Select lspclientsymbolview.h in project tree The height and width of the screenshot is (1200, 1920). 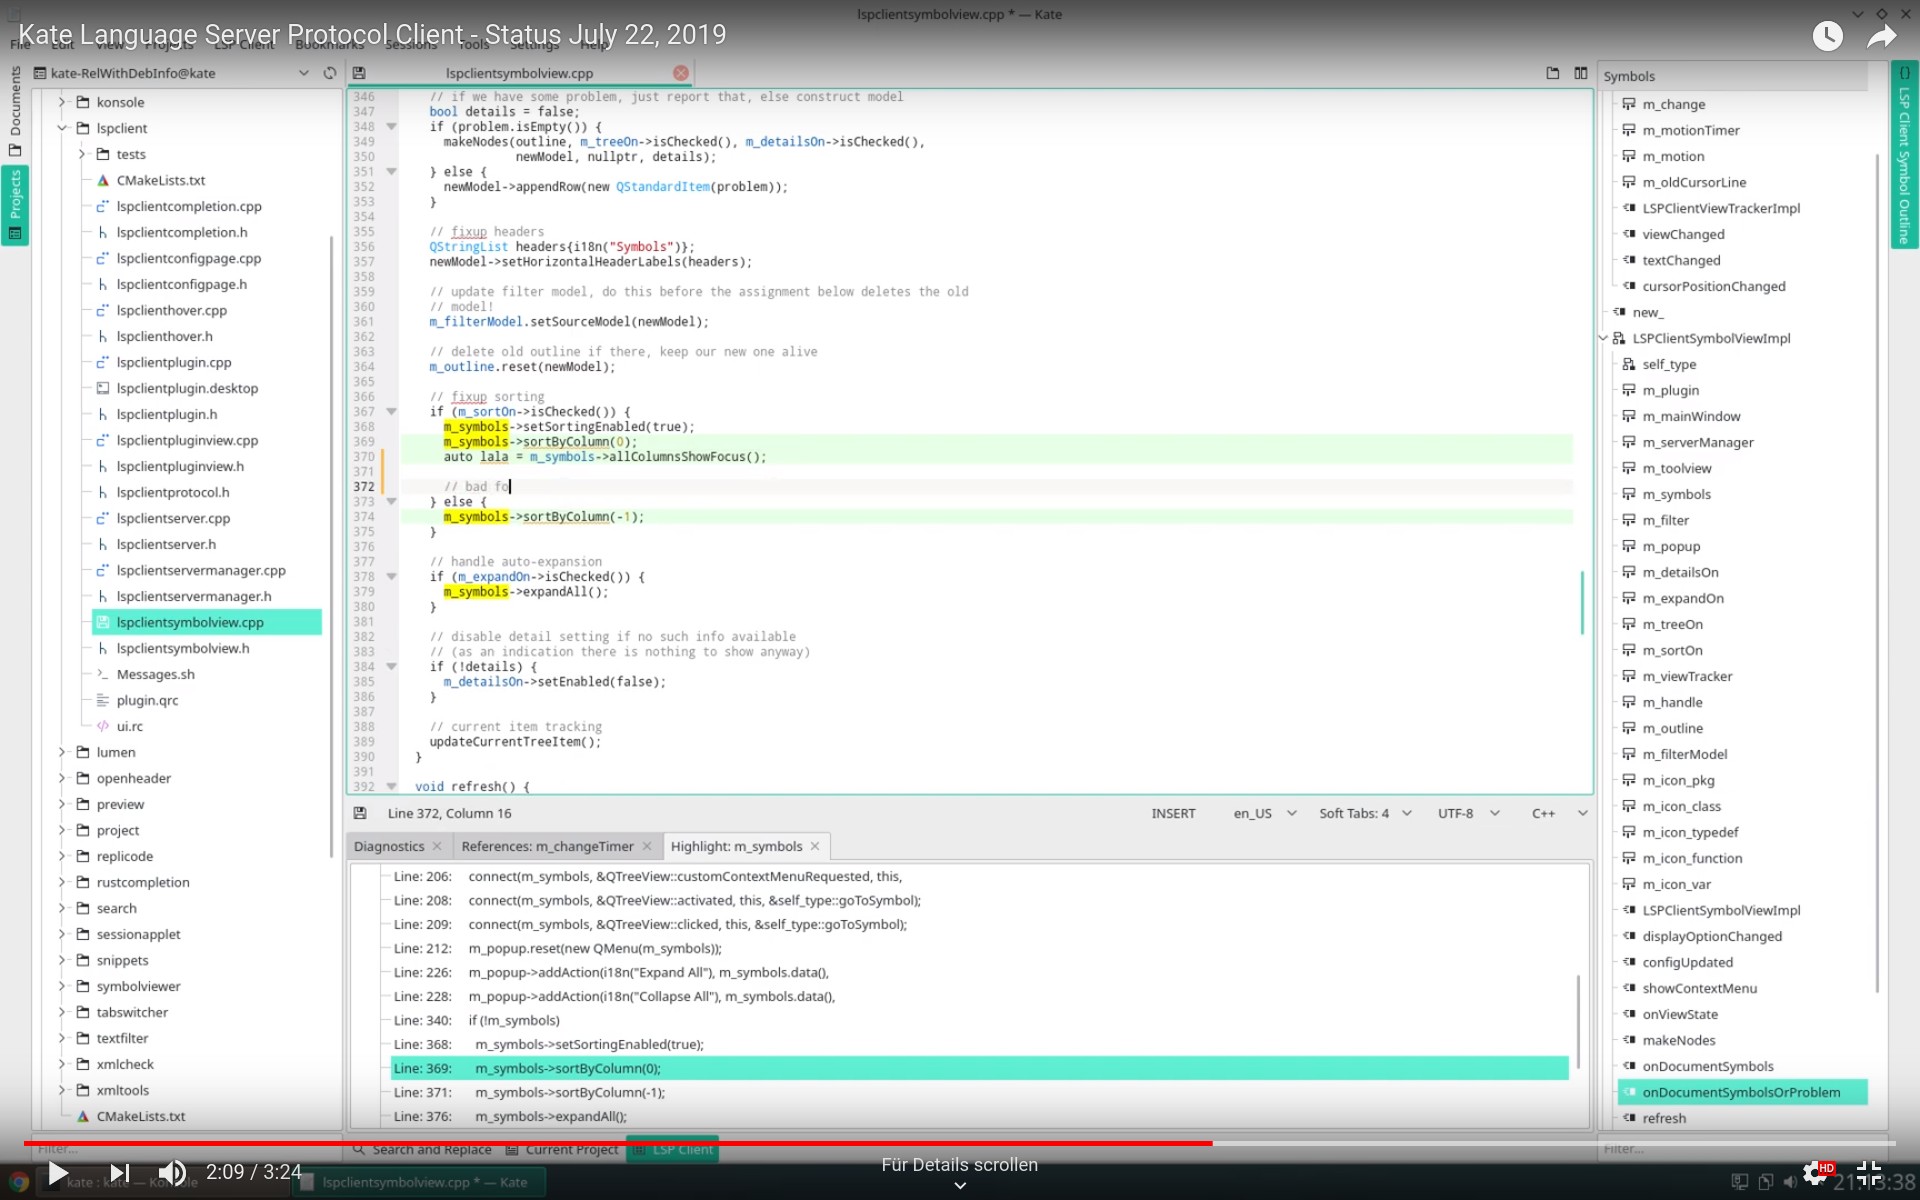pyautogui.click(x=183, y=648)
